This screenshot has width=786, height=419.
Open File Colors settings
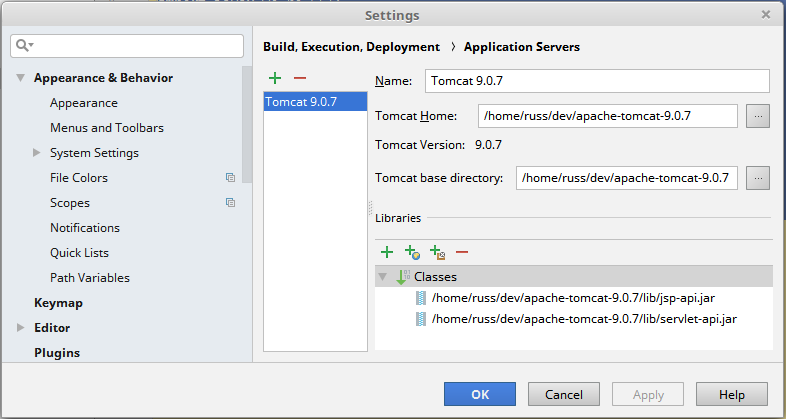pyautogui.click(x=79, y=177)
